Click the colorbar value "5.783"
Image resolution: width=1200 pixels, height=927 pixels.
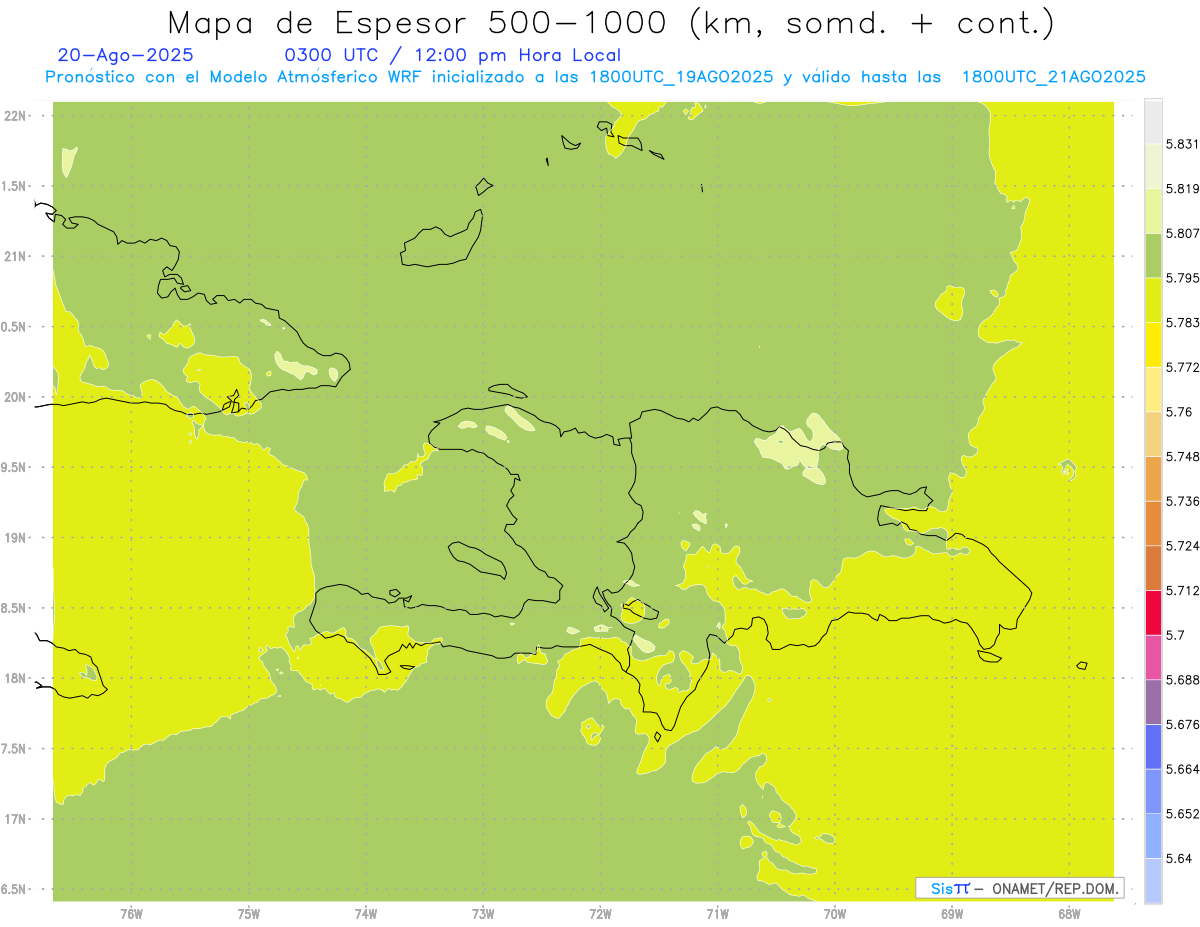tap(1182, 322)
